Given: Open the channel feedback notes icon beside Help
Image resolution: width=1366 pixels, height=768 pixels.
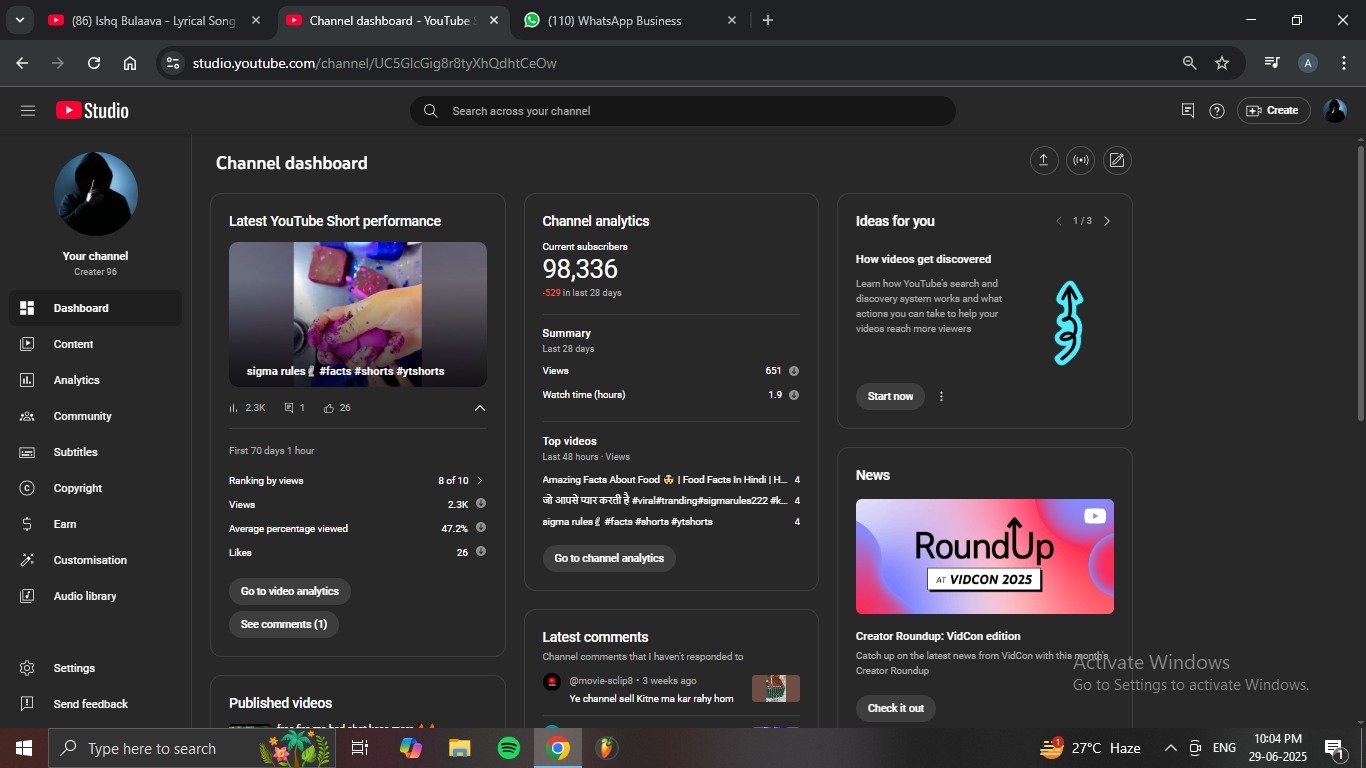Looking at the screenshot, I should point(1188,111).
